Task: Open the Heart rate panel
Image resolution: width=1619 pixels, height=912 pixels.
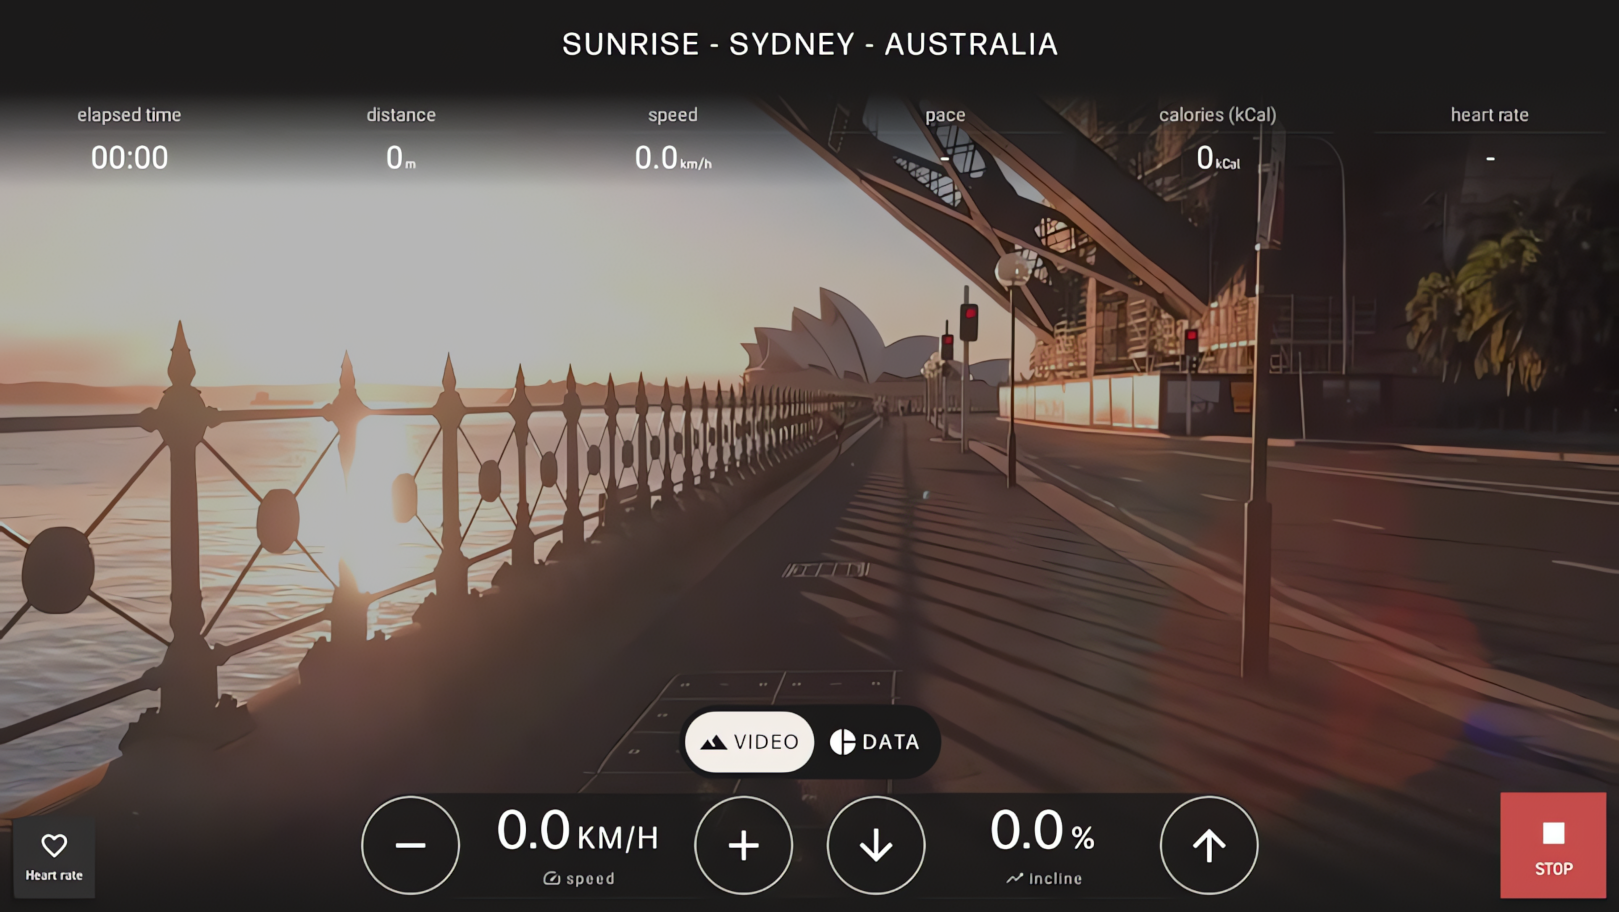Action: pos(54,857)
